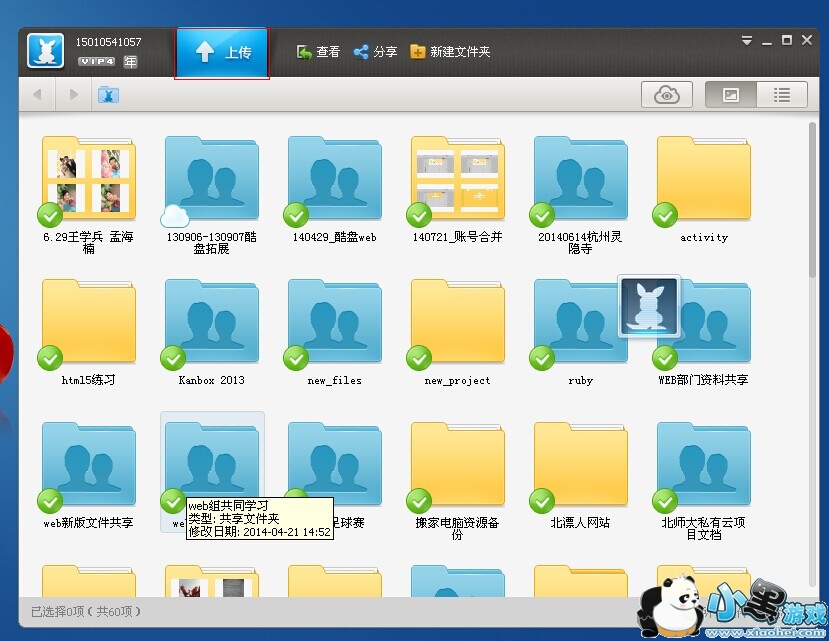The image size is (829, 641).
Task: Click the cloud eye view button
Action: [667, 95]
